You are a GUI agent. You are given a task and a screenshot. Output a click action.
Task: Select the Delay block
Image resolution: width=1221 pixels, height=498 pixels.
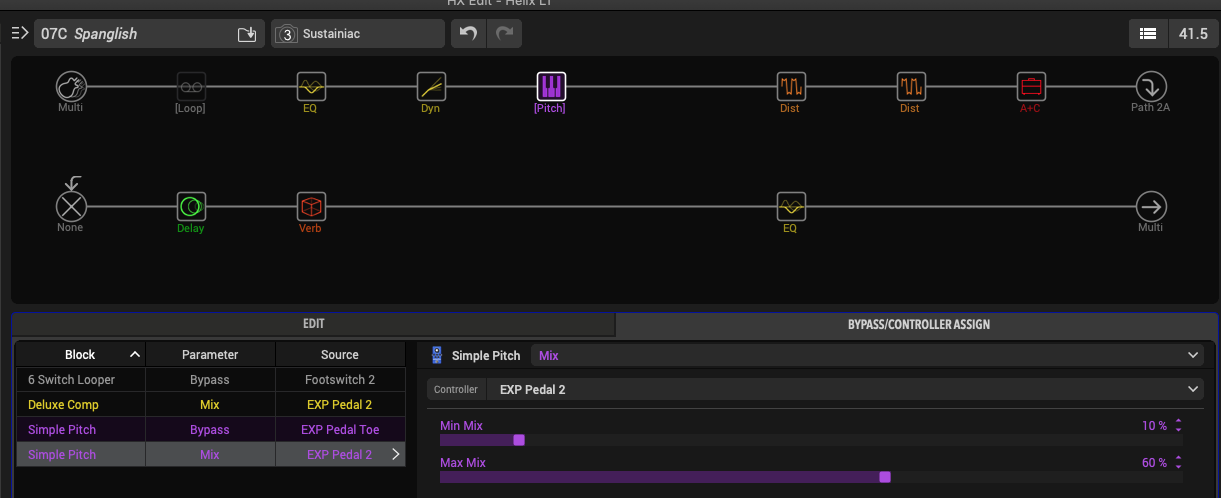[191, 207]
